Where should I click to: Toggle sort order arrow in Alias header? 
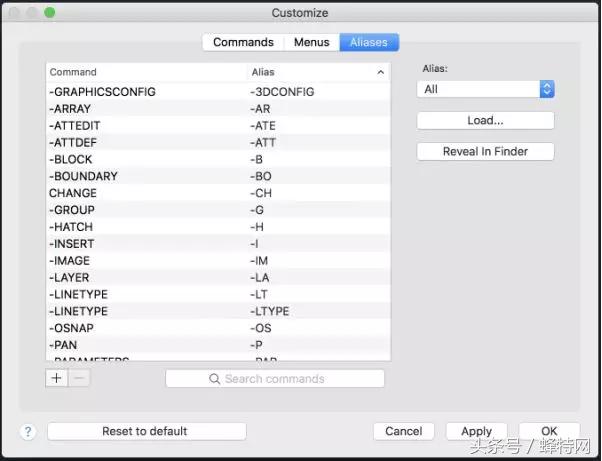coord(380,72)
